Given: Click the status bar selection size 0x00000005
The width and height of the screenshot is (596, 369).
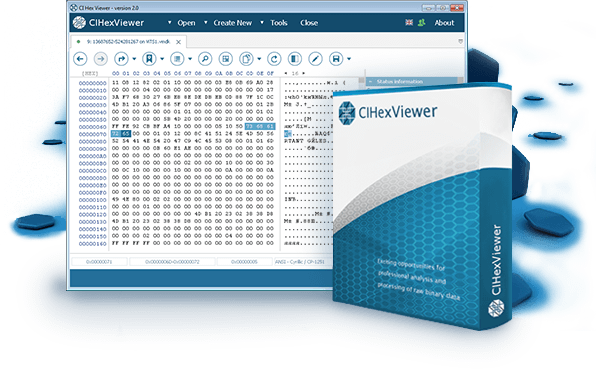Looking at the screenshot, I should click(x=244, y=262).
